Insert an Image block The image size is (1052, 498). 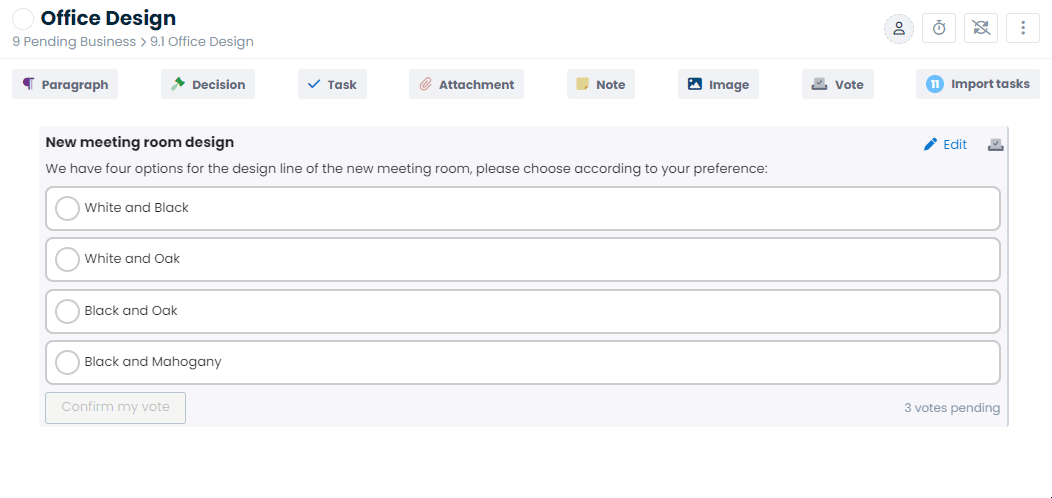coord(719,85)
